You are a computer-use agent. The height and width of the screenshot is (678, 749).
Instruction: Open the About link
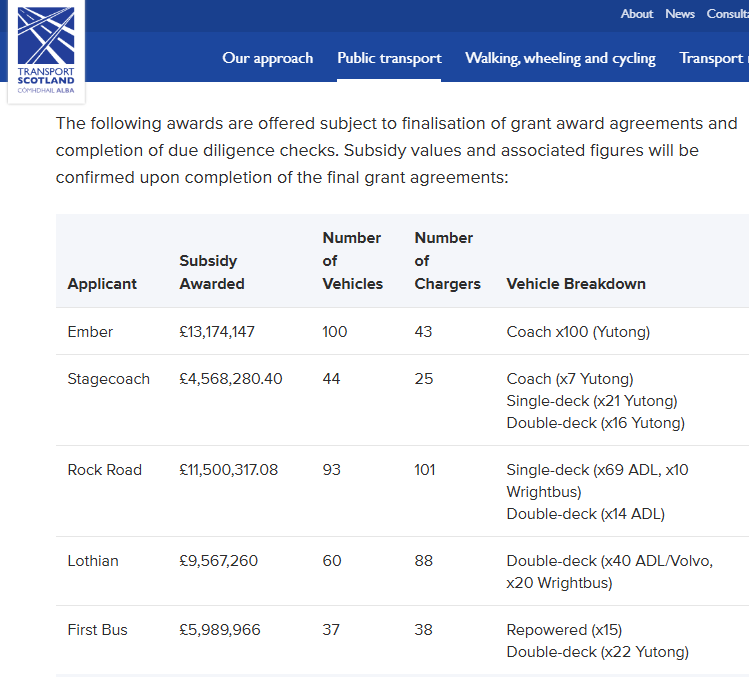click(636, 14)
